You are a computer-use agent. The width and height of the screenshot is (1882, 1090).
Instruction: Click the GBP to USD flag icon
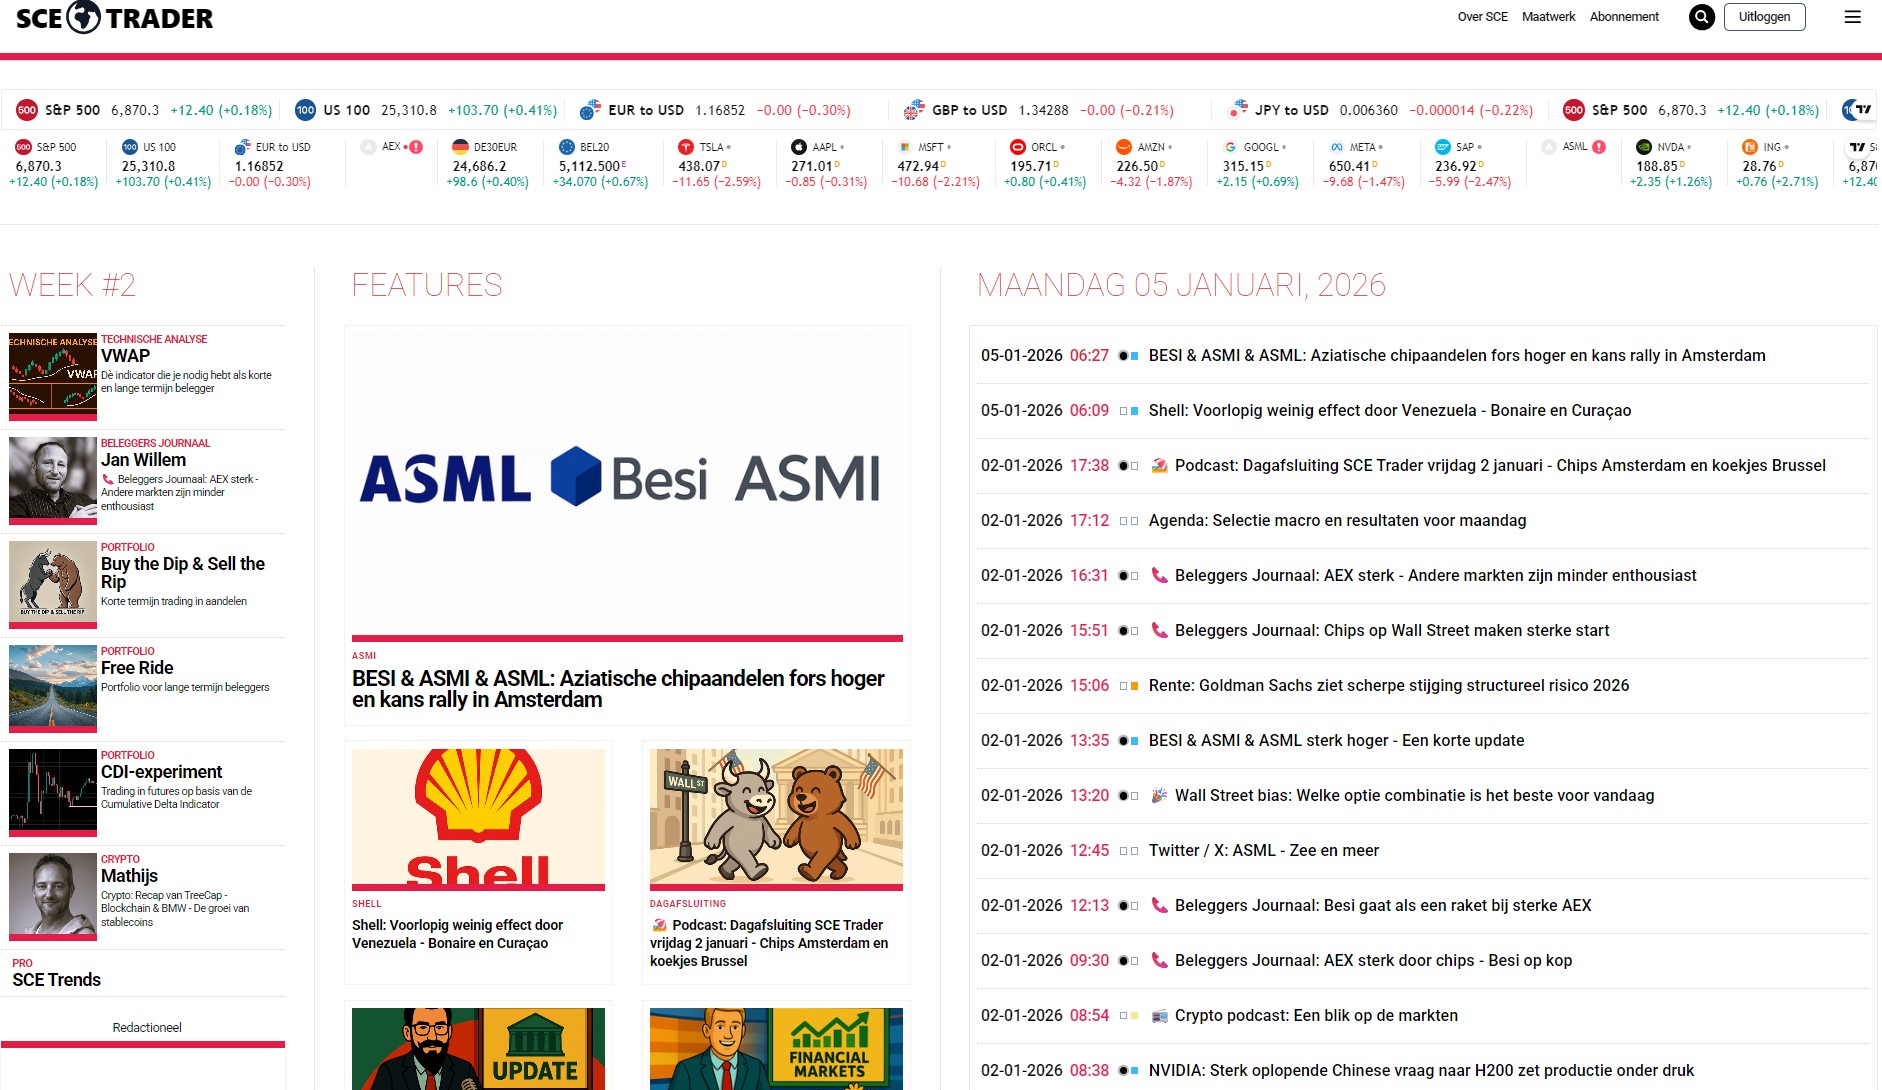[x=914, y=110]
